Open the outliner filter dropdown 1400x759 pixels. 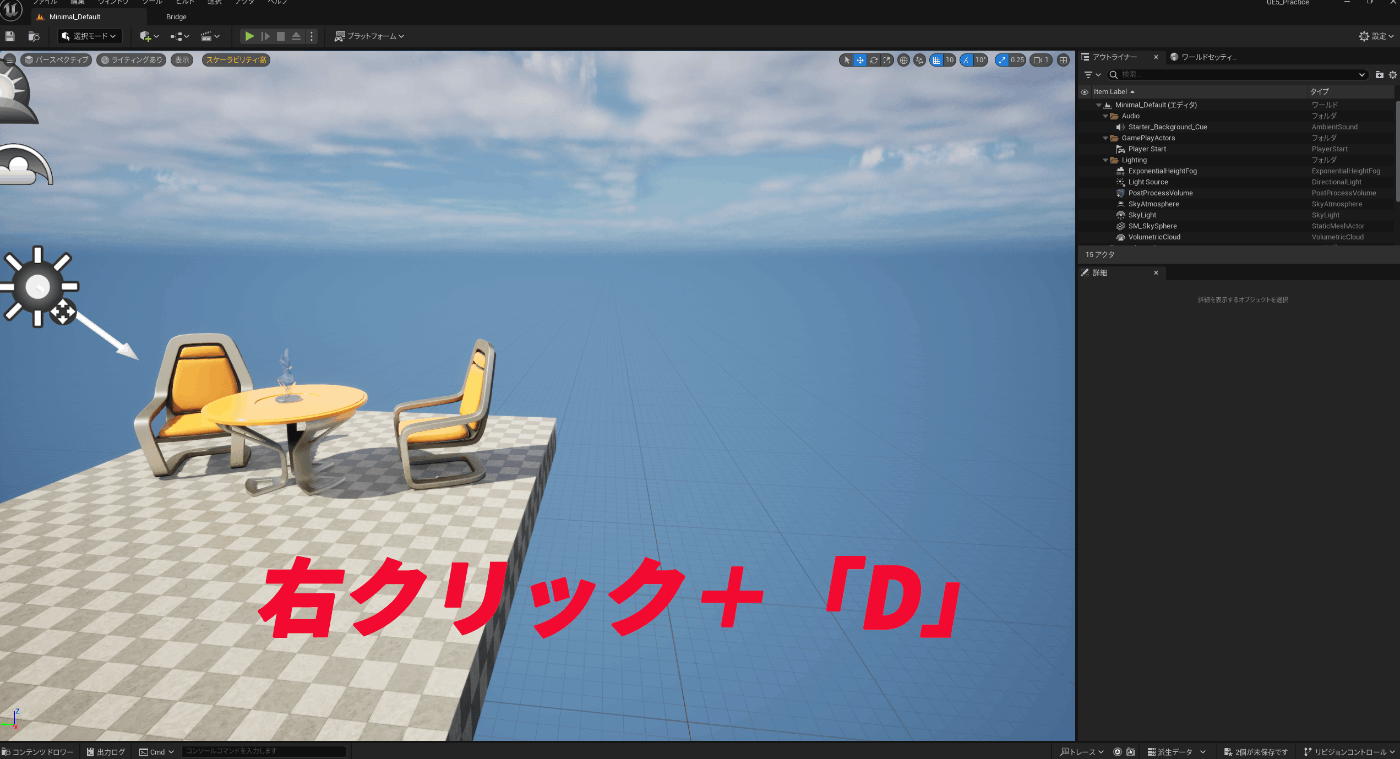click(1092, 75)
